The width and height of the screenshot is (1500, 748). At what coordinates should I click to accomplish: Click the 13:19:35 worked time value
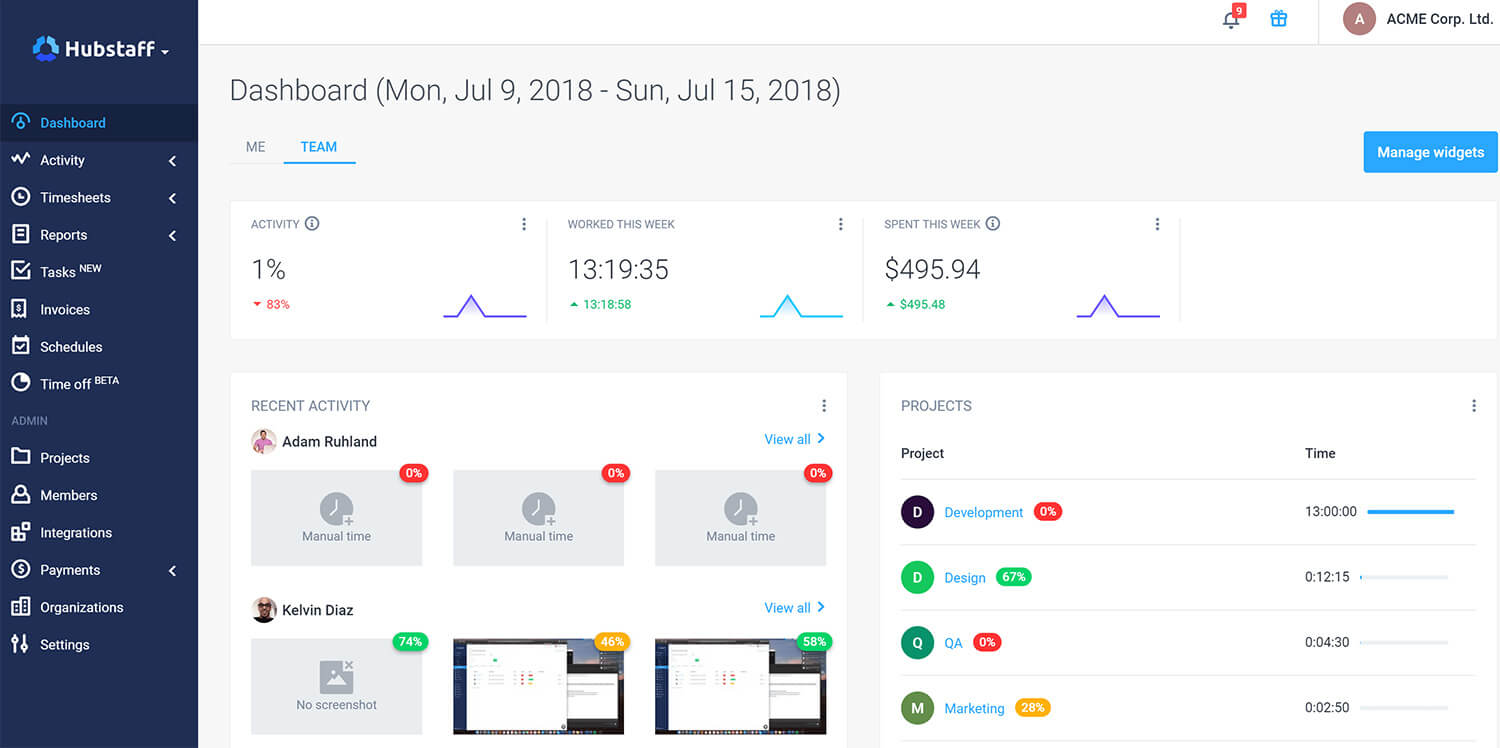point(618,269)
